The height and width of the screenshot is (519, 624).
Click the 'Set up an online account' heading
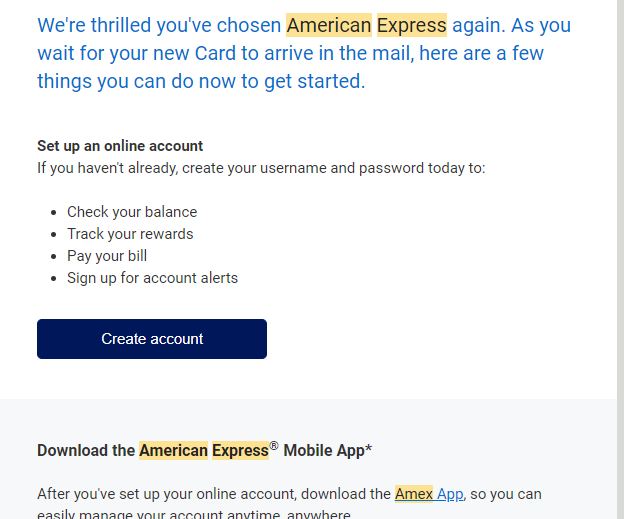[120, 146]
